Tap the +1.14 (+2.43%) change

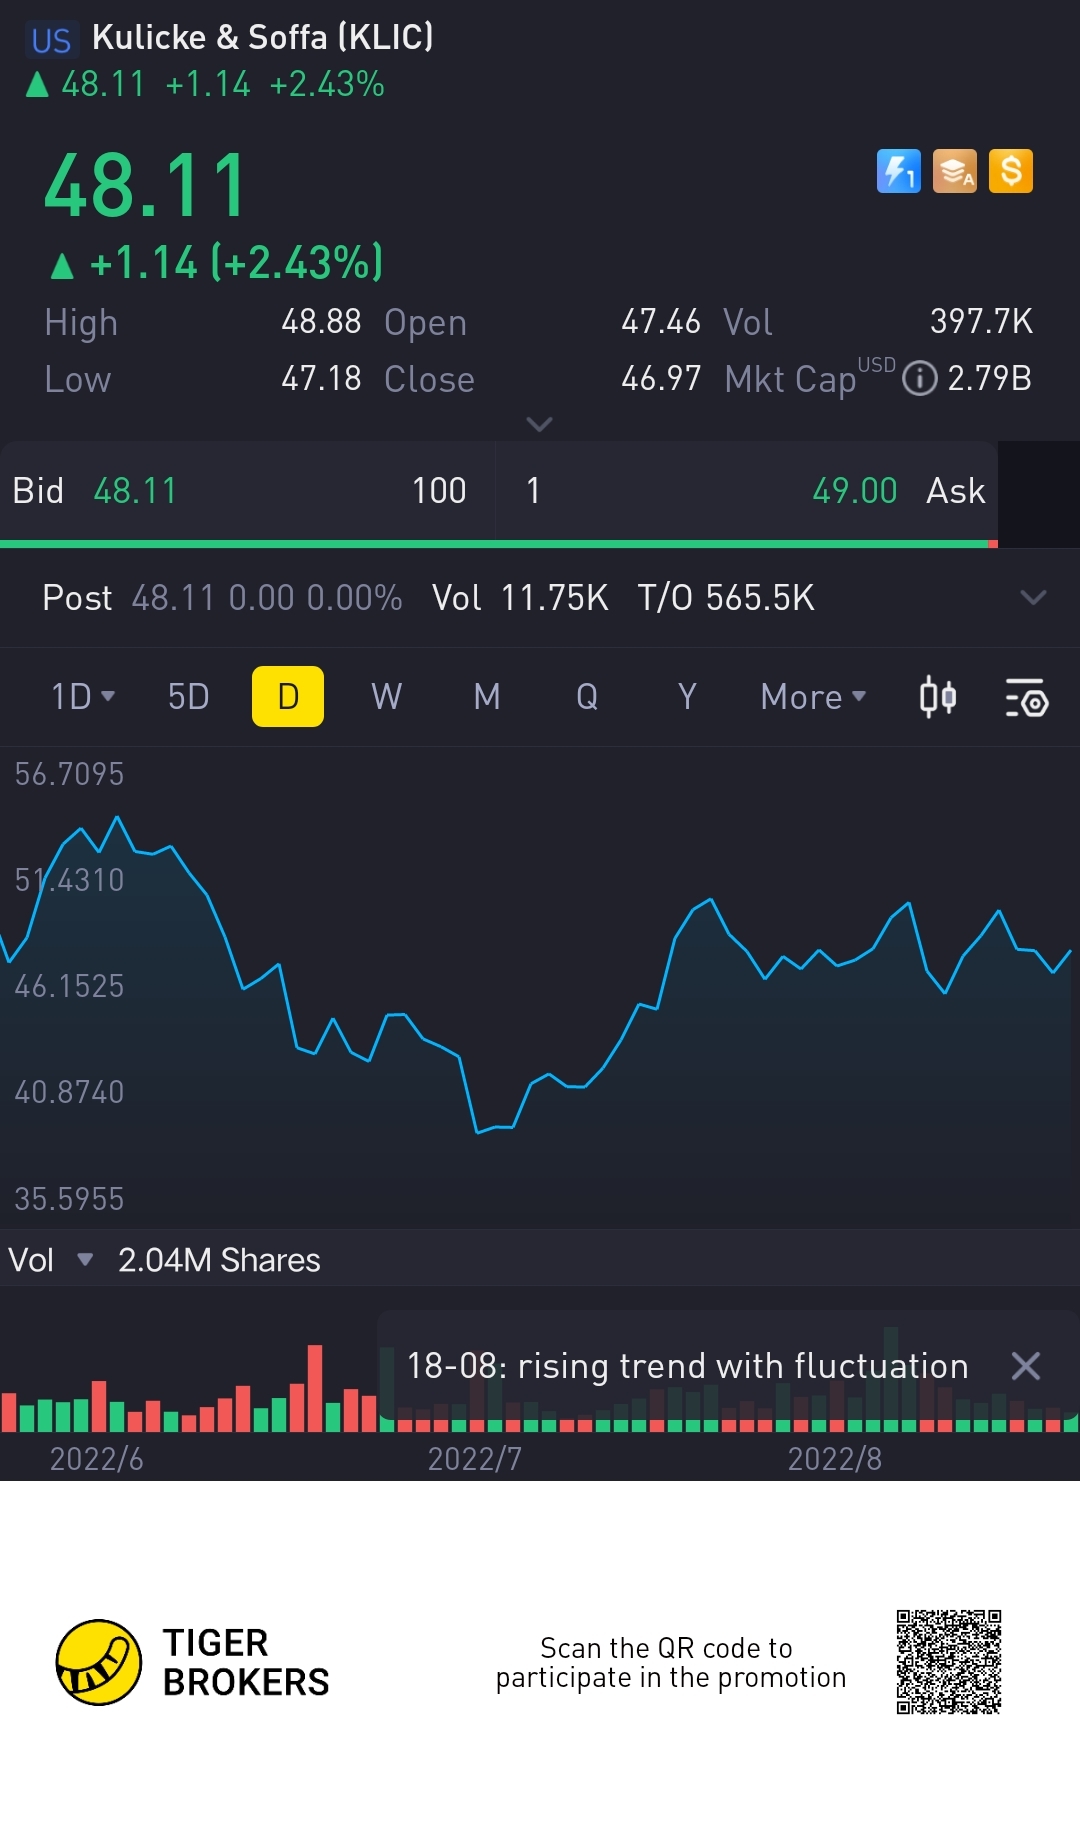point(236,263)
